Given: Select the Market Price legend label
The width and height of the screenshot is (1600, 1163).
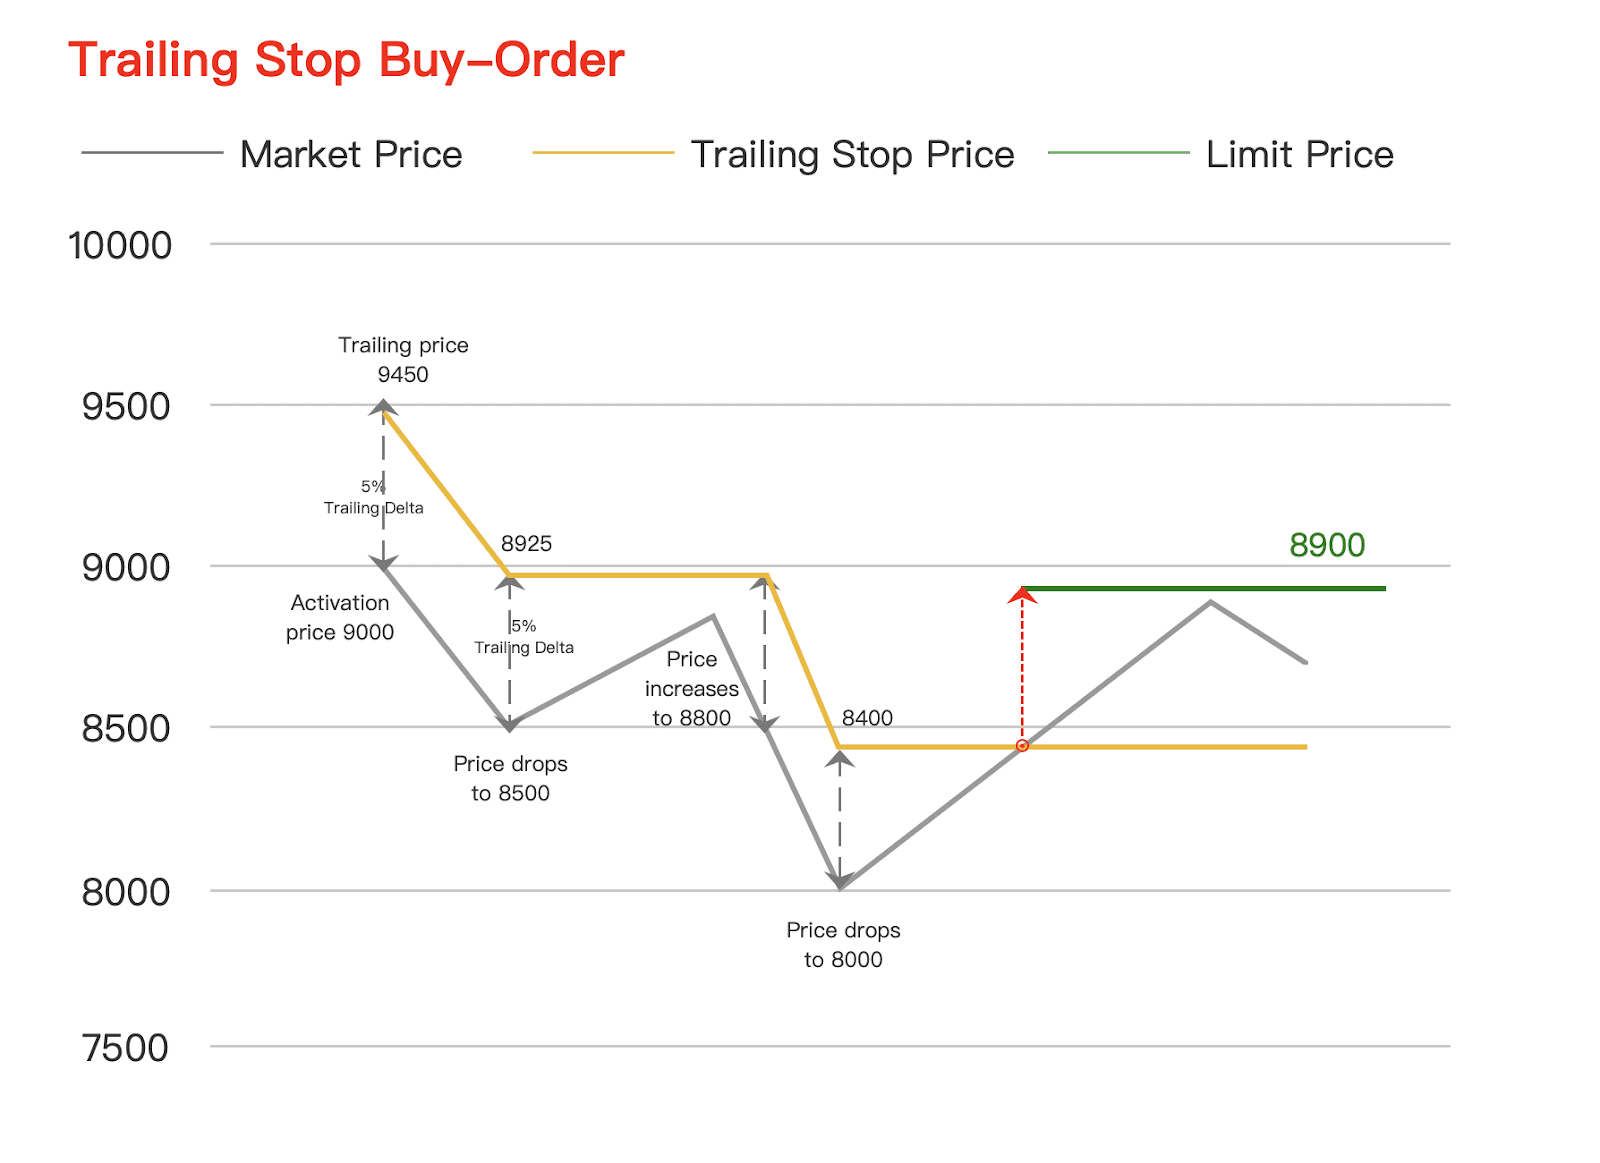Looking at the screenshot, I should 351,155.
